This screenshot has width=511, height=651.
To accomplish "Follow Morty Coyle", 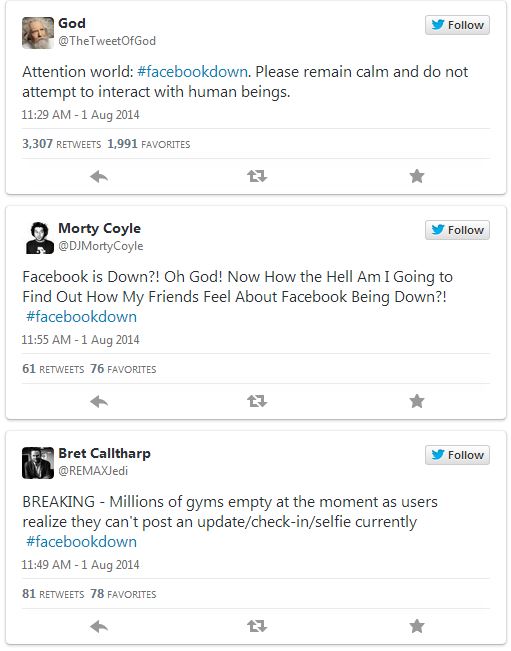I will coord(457,230).
